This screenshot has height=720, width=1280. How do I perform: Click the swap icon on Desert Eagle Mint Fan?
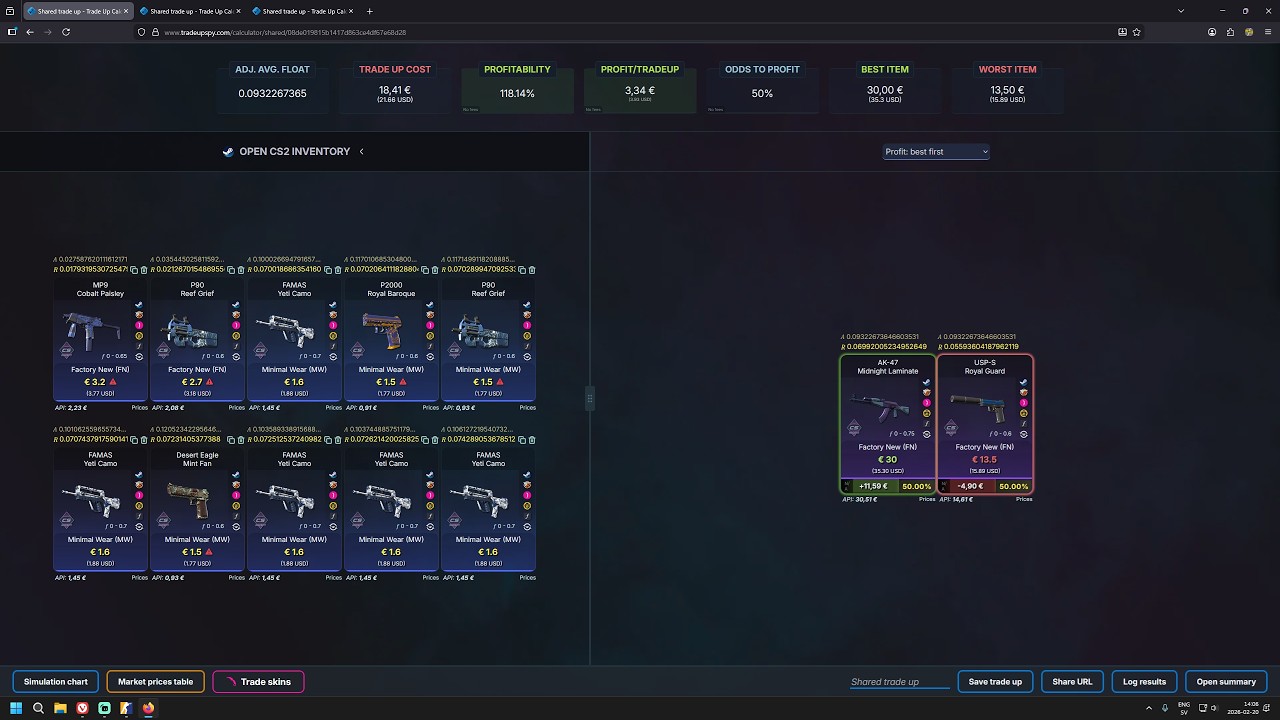tap(236, 527)
